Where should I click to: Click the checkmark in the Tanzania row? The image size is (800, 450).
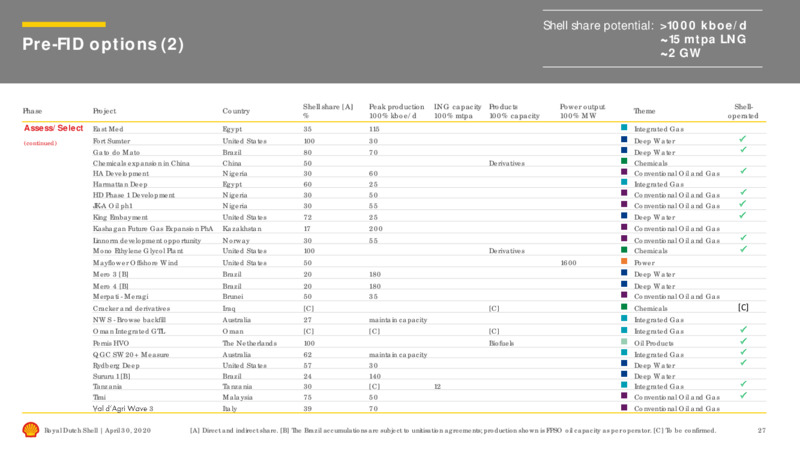[x=743, y=384]
